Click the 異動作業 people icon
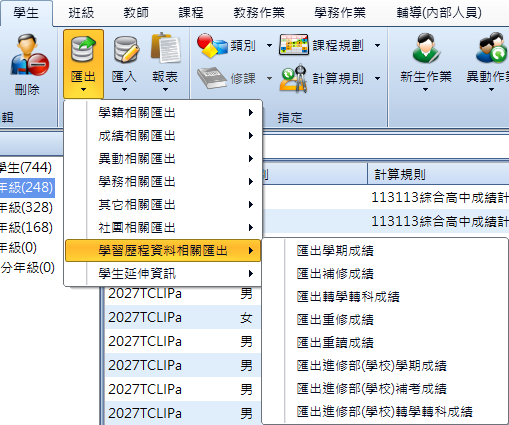This screenshot has width=509, height=425. [491, 48]
